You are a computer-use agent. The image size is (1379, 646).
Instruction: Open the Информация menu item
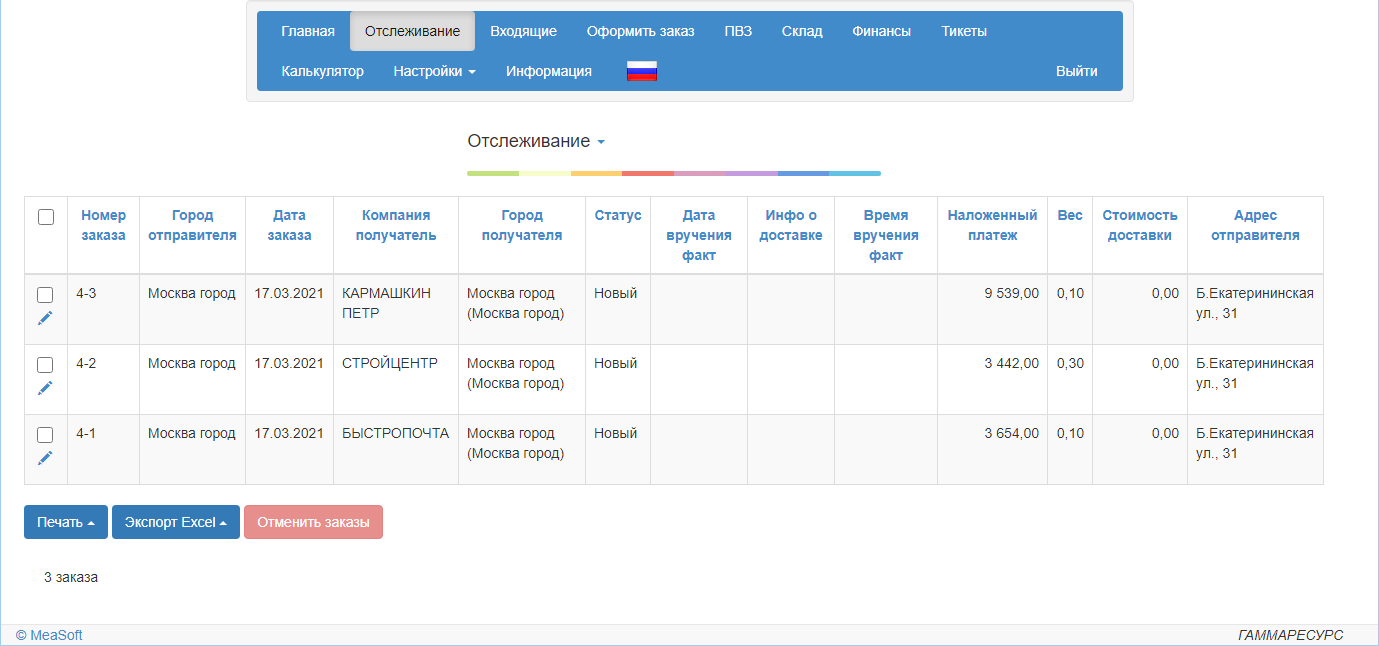click(x=549, y=71)
